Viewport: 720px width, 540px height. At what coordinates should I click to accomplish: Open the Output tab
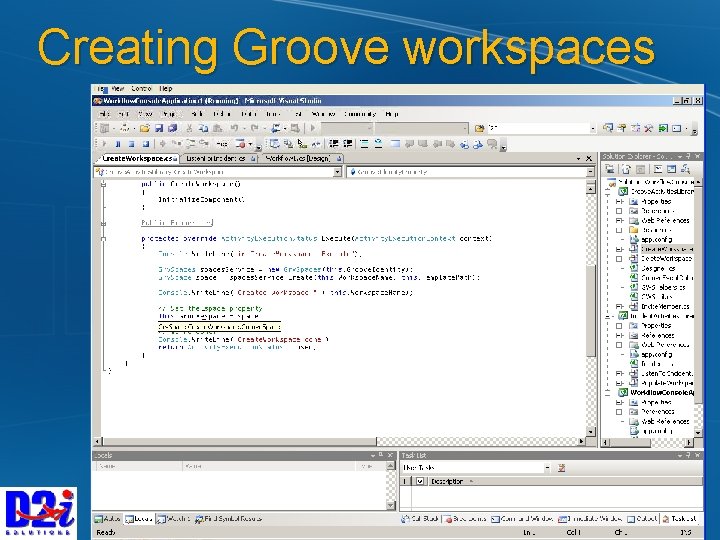[x=642, y=519]
